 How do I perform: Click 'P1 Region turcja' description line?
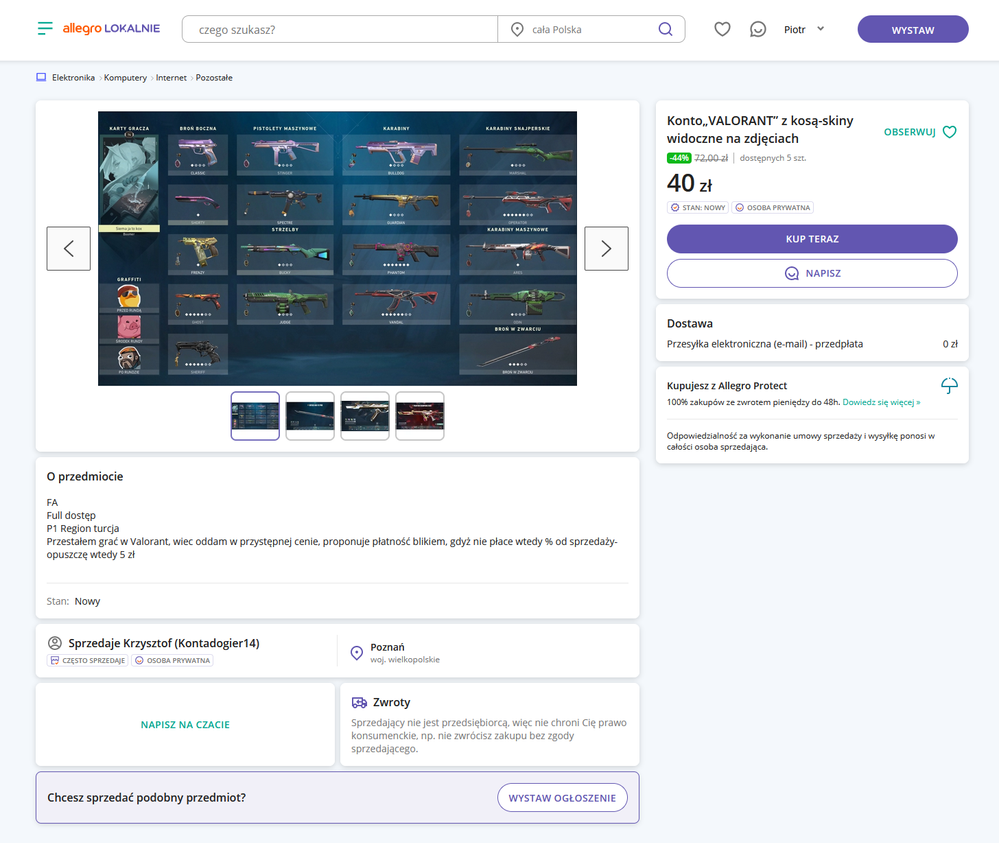[83, 528]
